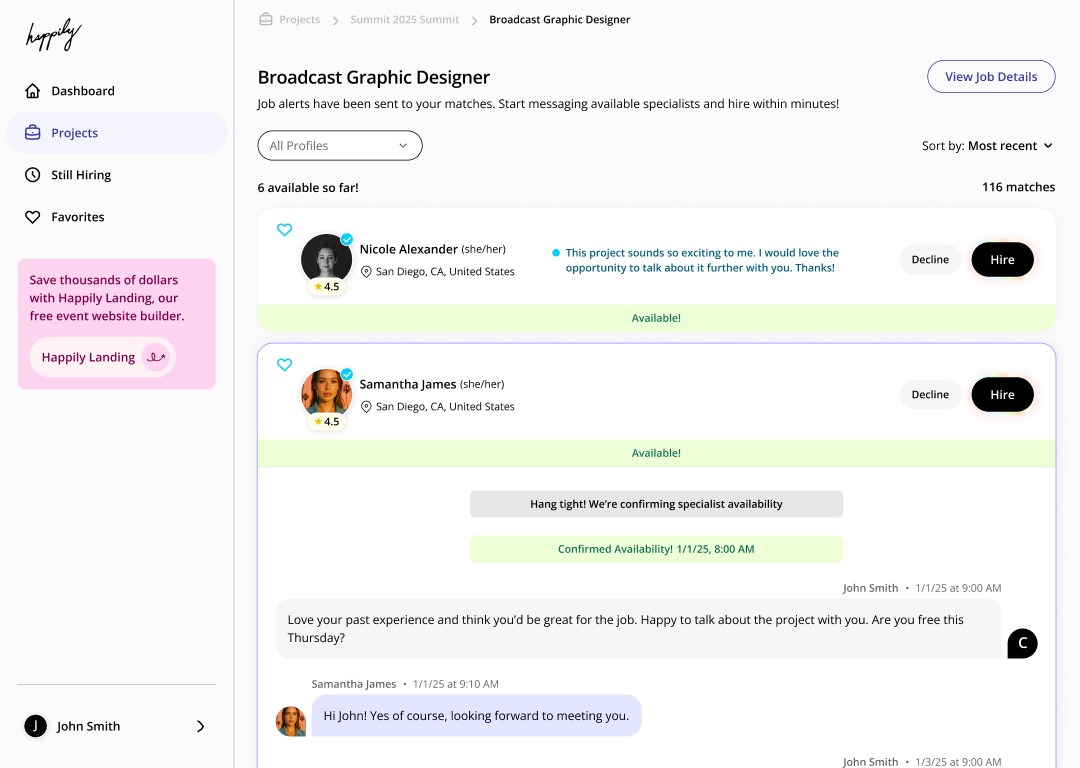This screenshot has height=768, width=1080.
Task: Click the Happily Landing arrow icon
Action: (x=155, y=357)
